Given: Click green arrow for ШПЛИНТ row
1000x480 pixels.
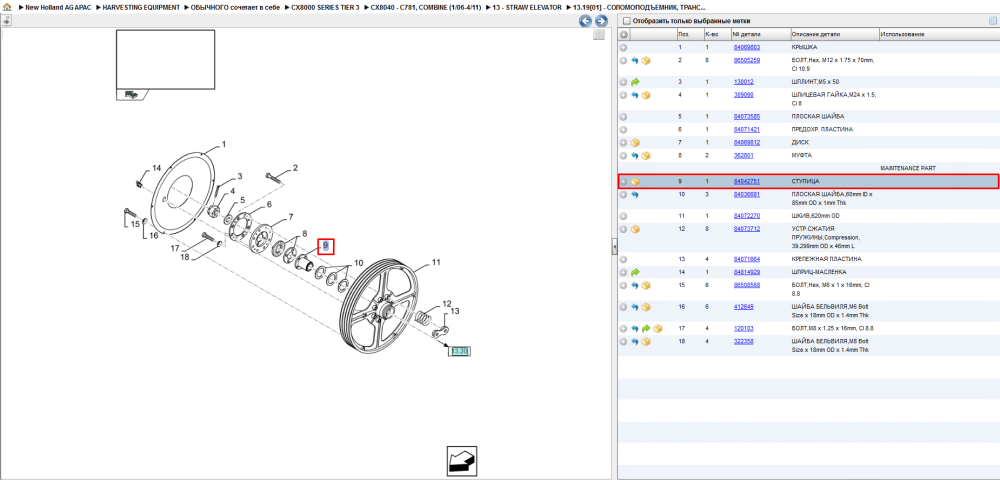Looking at the screenshot, I should click(635, 82).
